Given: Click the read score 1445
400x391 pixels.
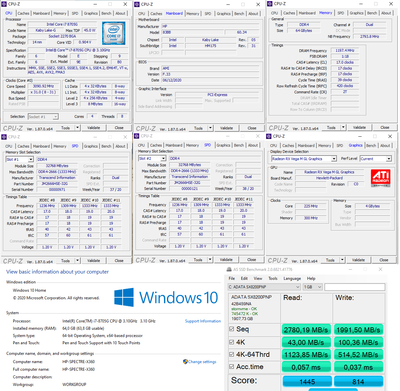Looking at the screenshot, I should 307,381.
